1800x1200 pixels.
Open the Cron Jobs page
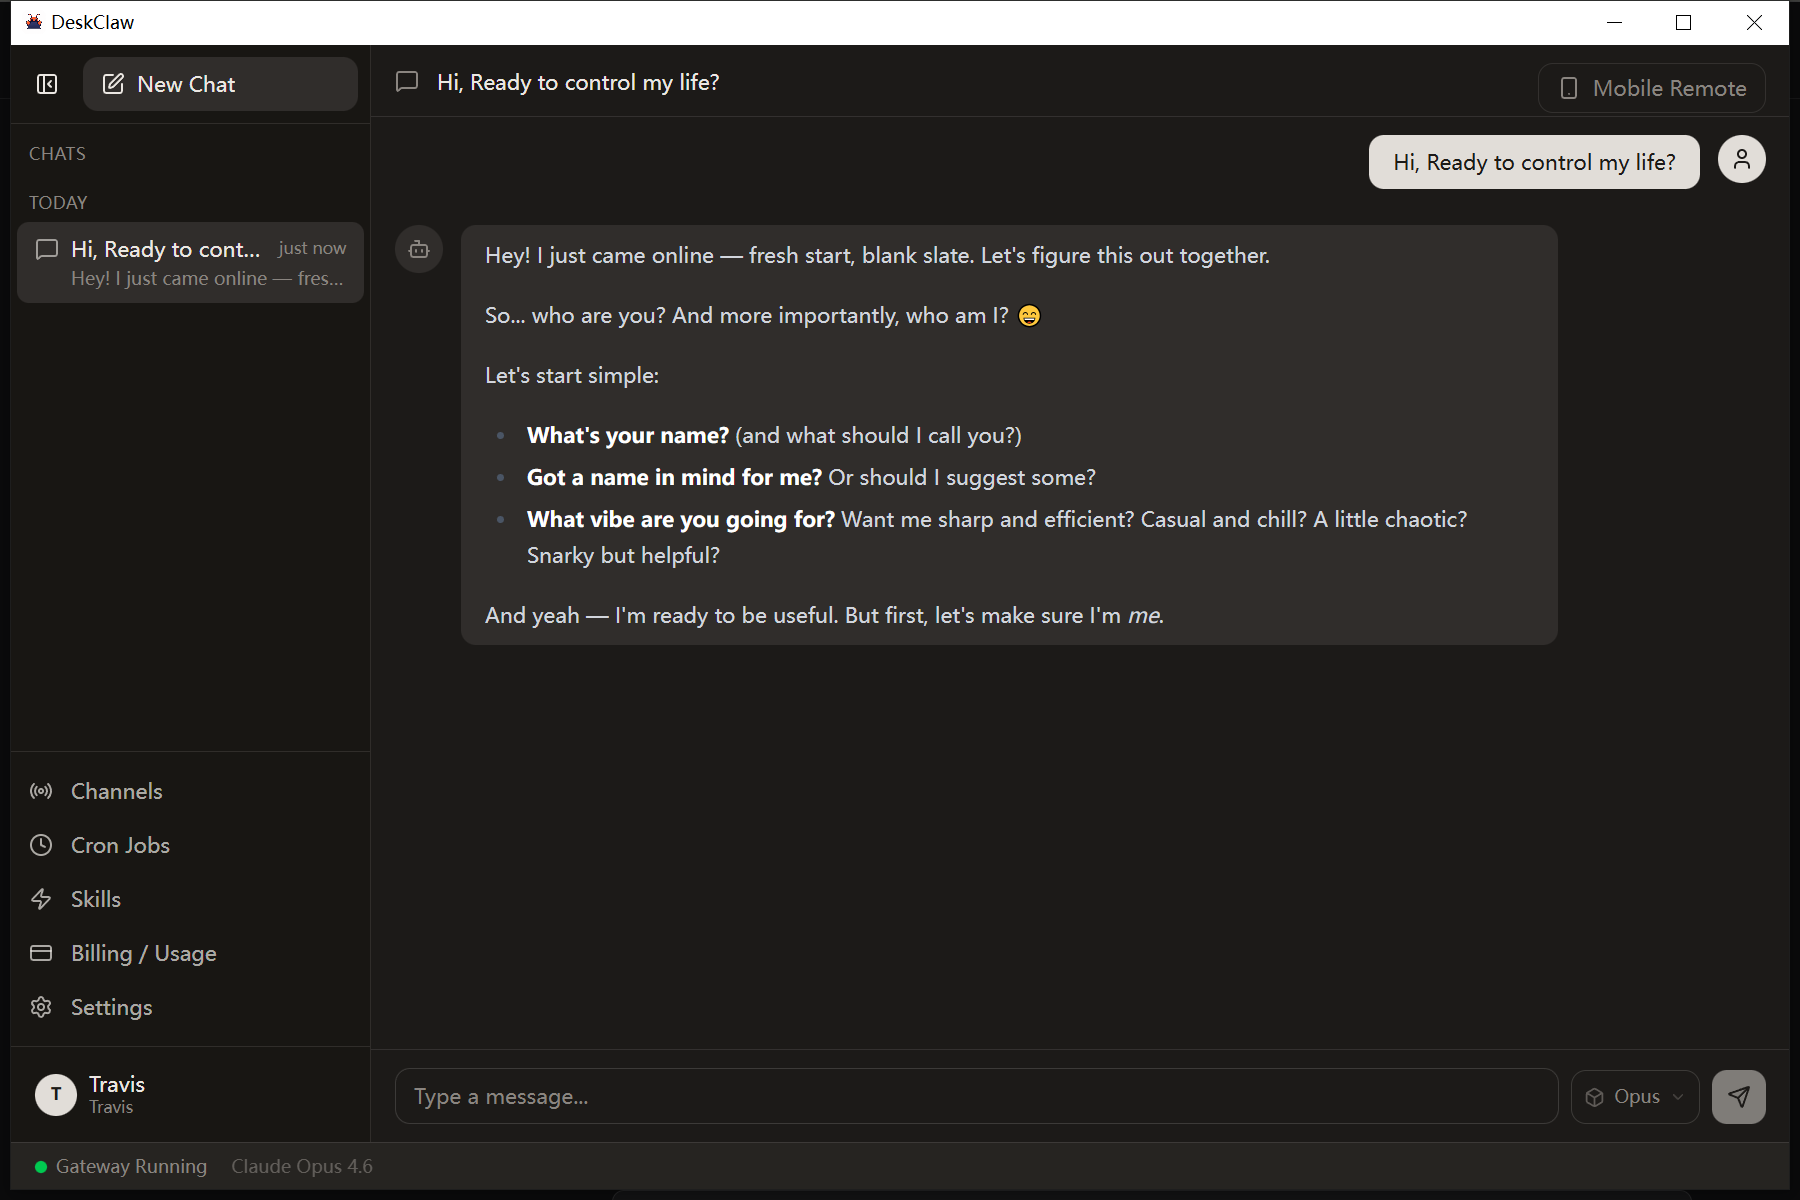point(120,845)
